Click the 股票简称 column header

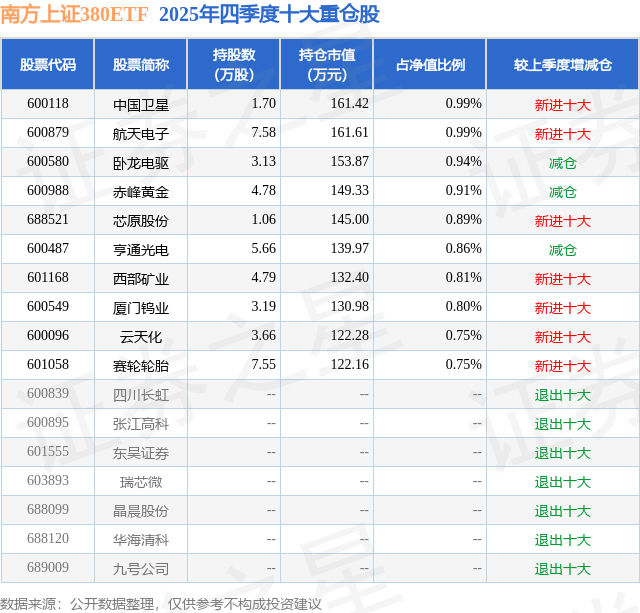coord(141,64)
